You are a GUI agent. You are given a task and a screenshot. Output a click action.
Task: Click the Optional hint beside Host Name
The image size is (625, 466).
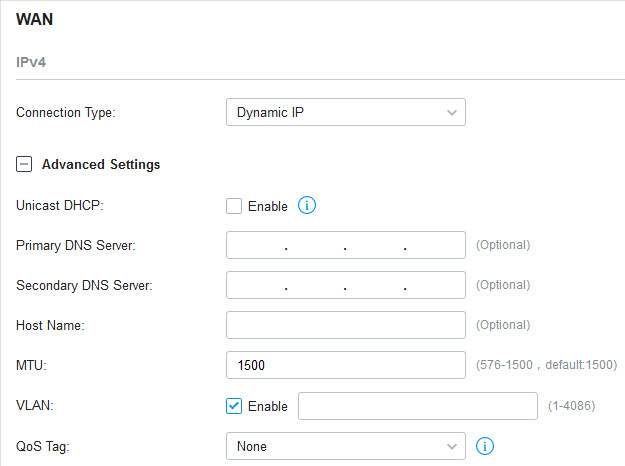click(x=503, y=325)
